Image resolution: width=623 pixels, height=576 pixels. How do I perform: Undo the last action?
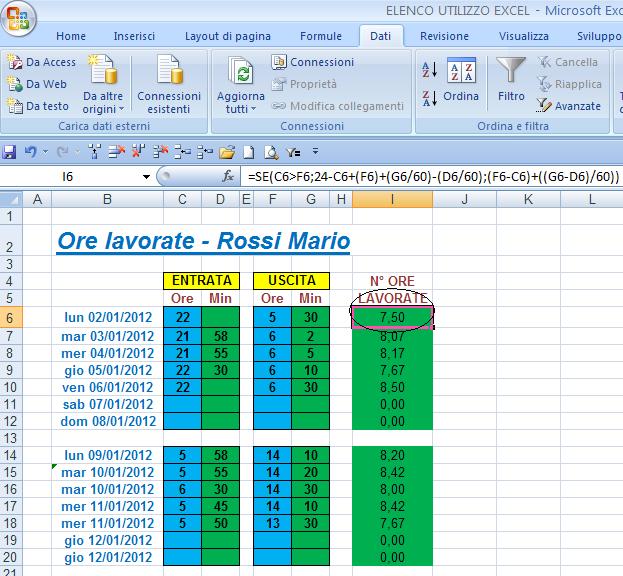31,152
